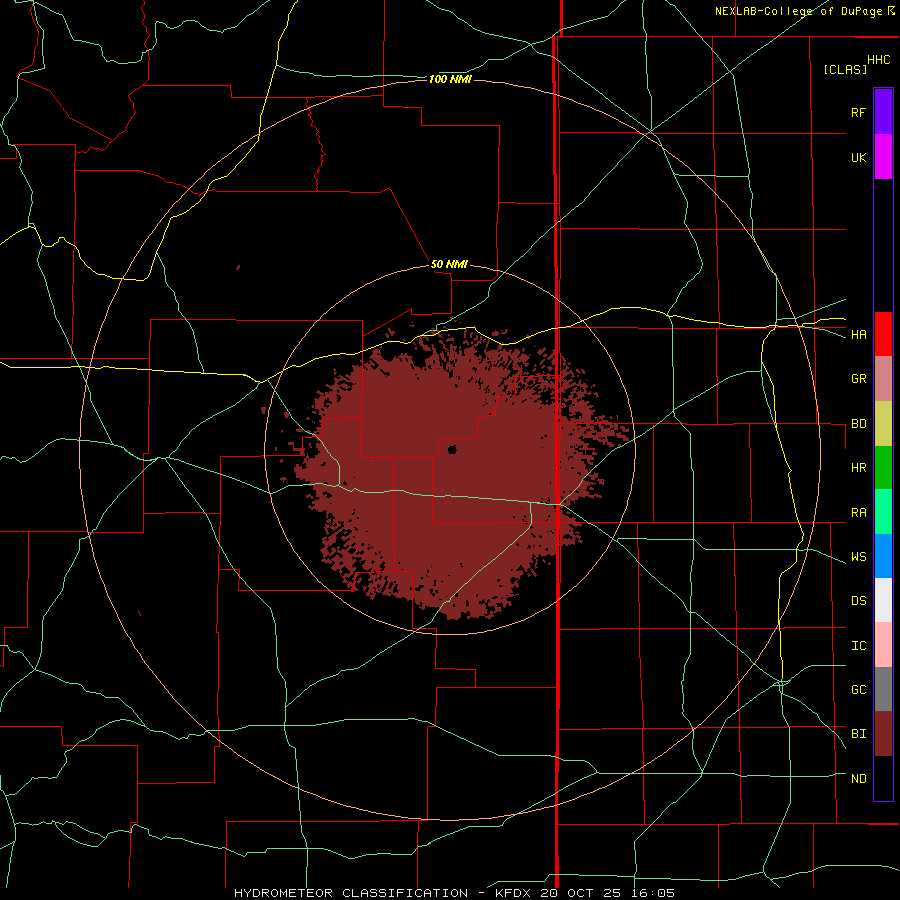Click the GR legend label
The height and width of the screenshot is (900, 900).
(x=858, y=379)
